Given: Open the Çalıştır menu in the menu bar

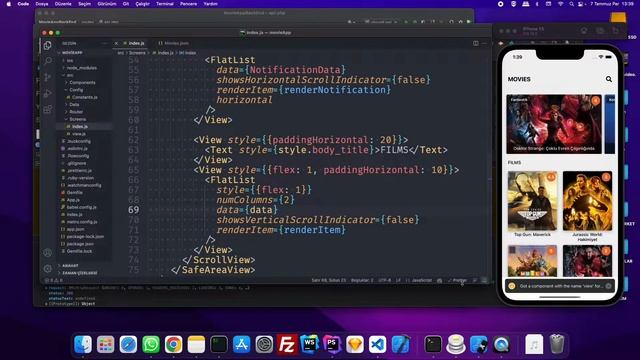Looking at the screenshot, I should point(142,4).
